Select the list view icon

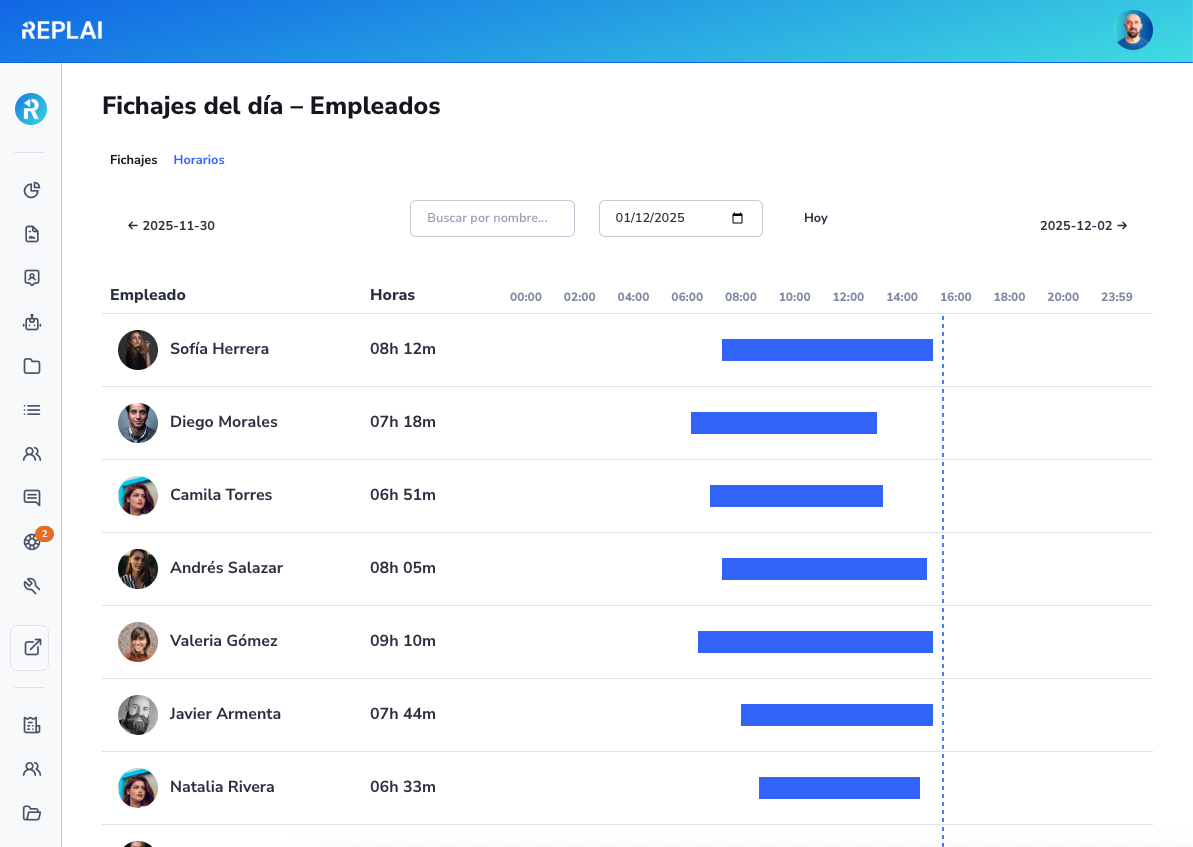pos(30,409)
